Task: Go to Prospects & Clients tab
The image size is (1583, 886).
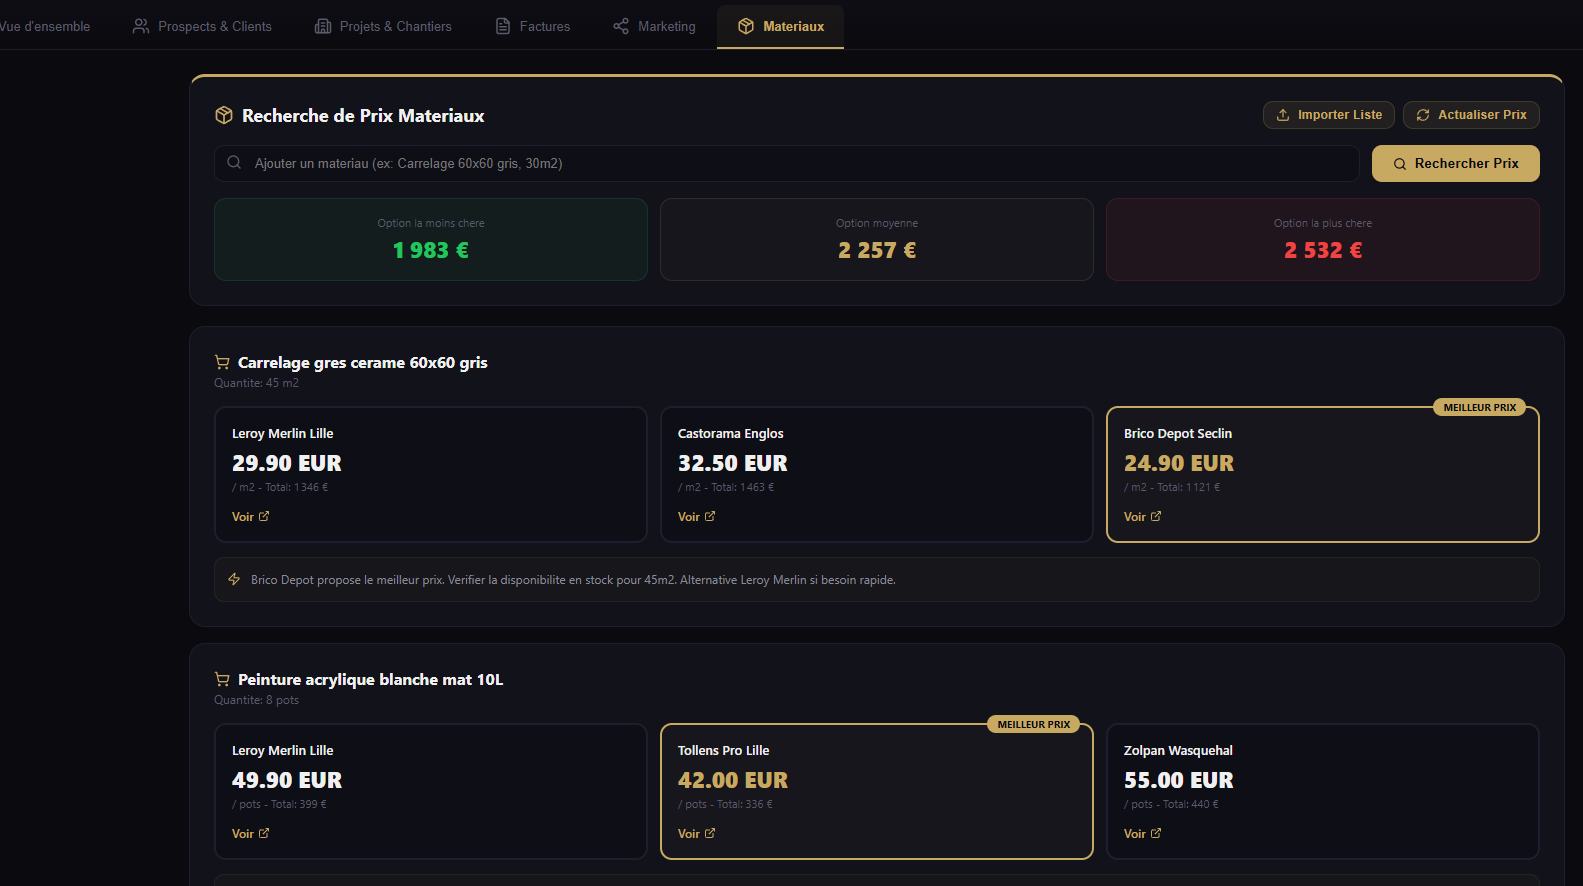Action: point(202,26)
